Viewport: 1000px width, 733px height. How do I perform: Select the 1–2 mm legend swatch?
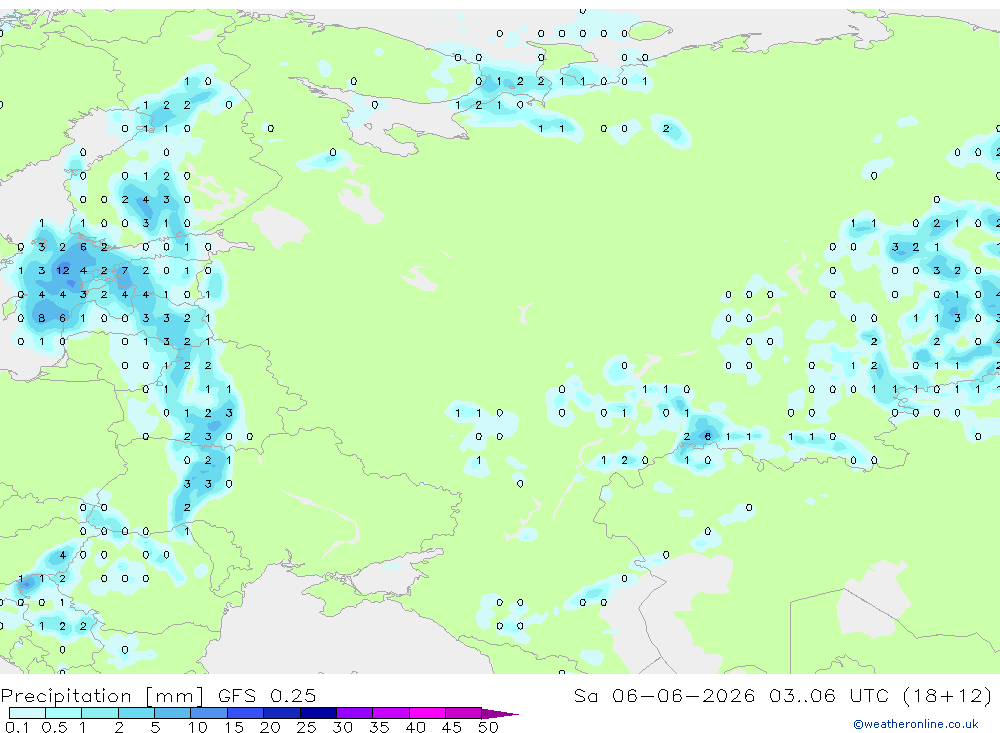click(100, 713)
